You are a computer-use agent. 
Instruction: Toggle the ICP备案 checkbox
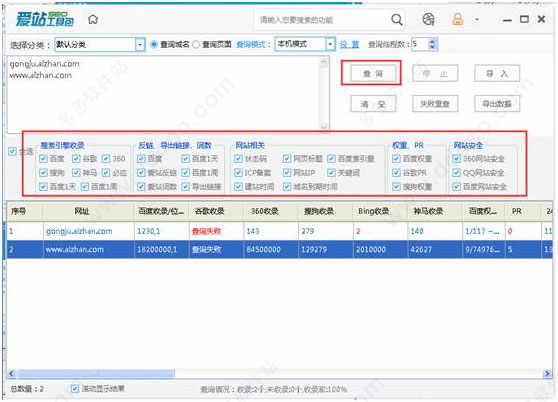tap(238, 173)
